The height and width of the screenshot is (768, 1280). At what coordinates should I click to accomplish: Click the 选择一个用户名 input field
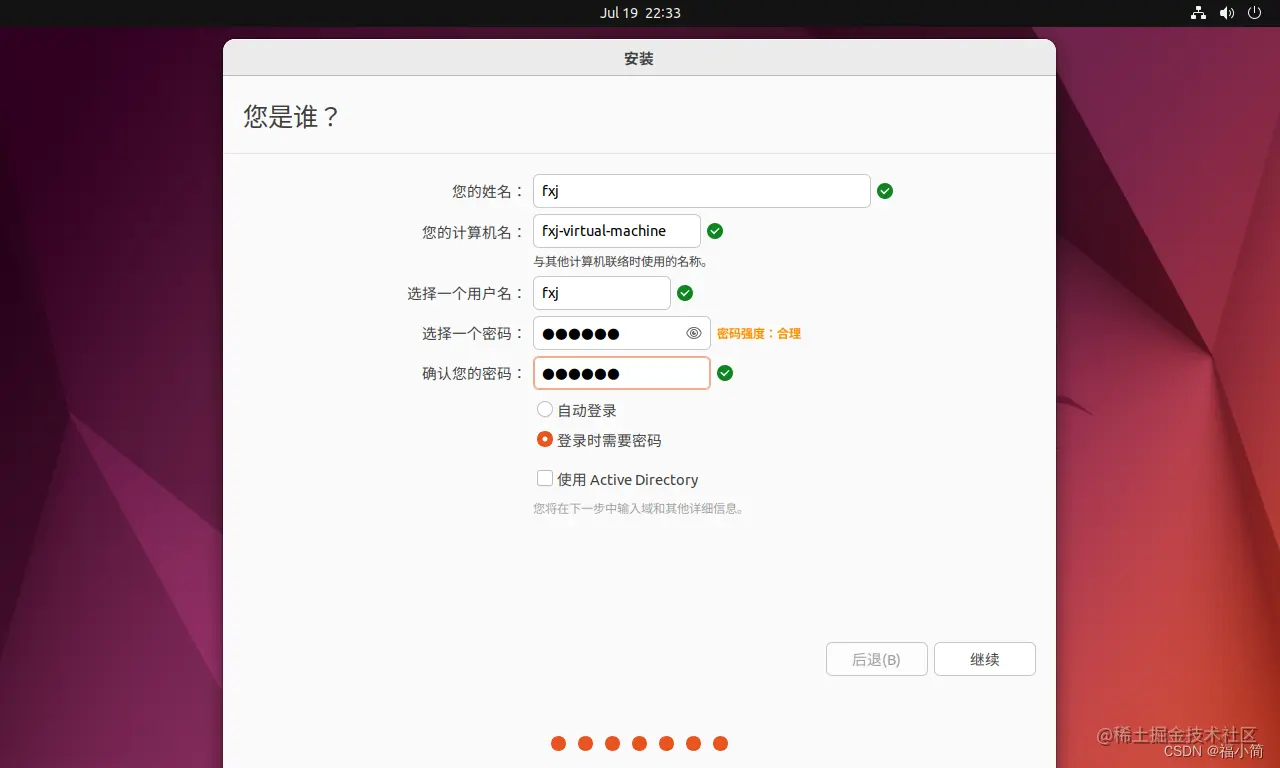[602, 293]
